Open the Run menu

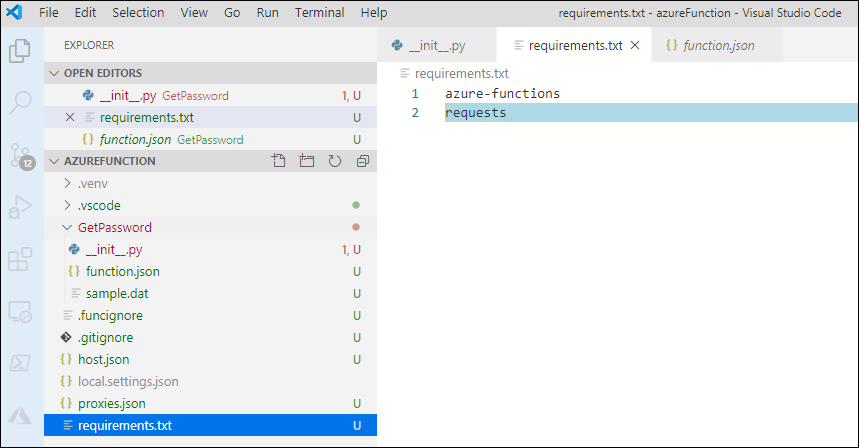click(x=267, y=13)
